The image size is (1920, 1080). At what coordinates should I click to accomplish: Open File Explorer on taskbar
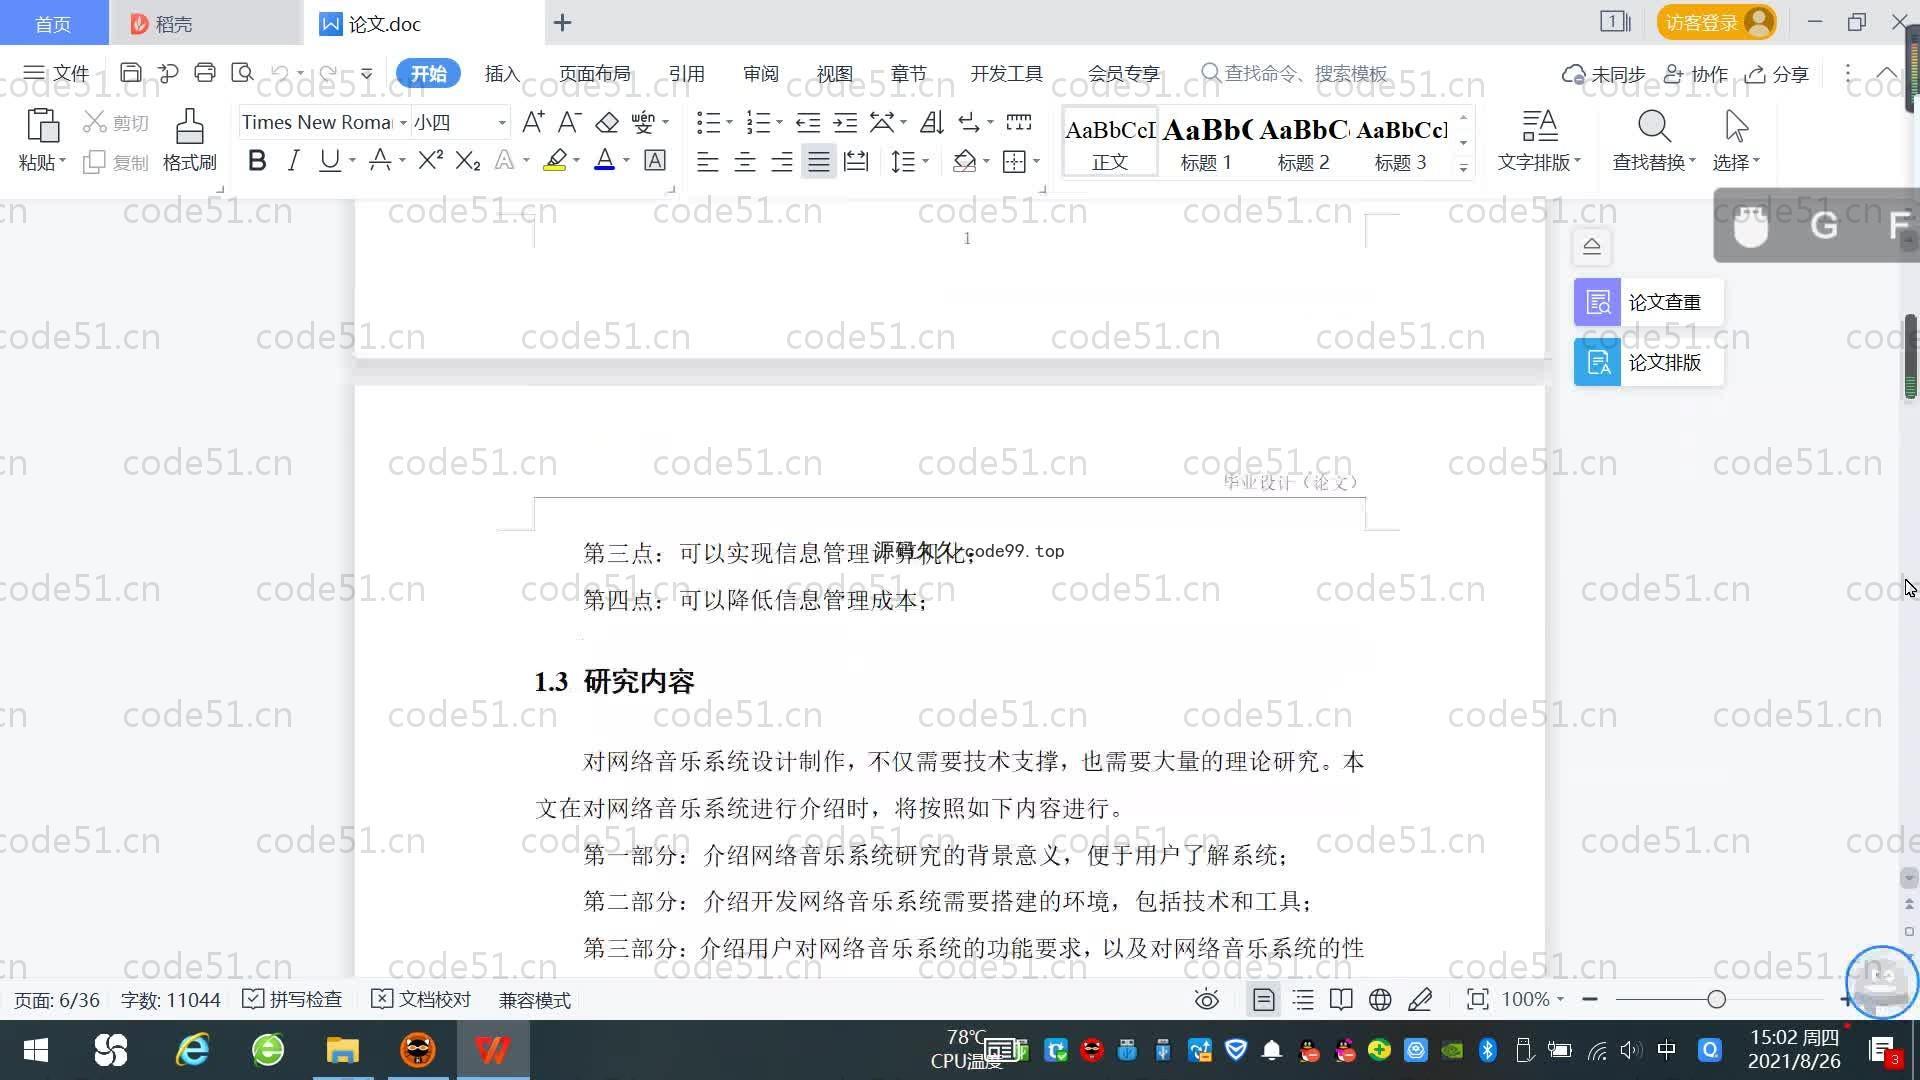(342, 1050)
